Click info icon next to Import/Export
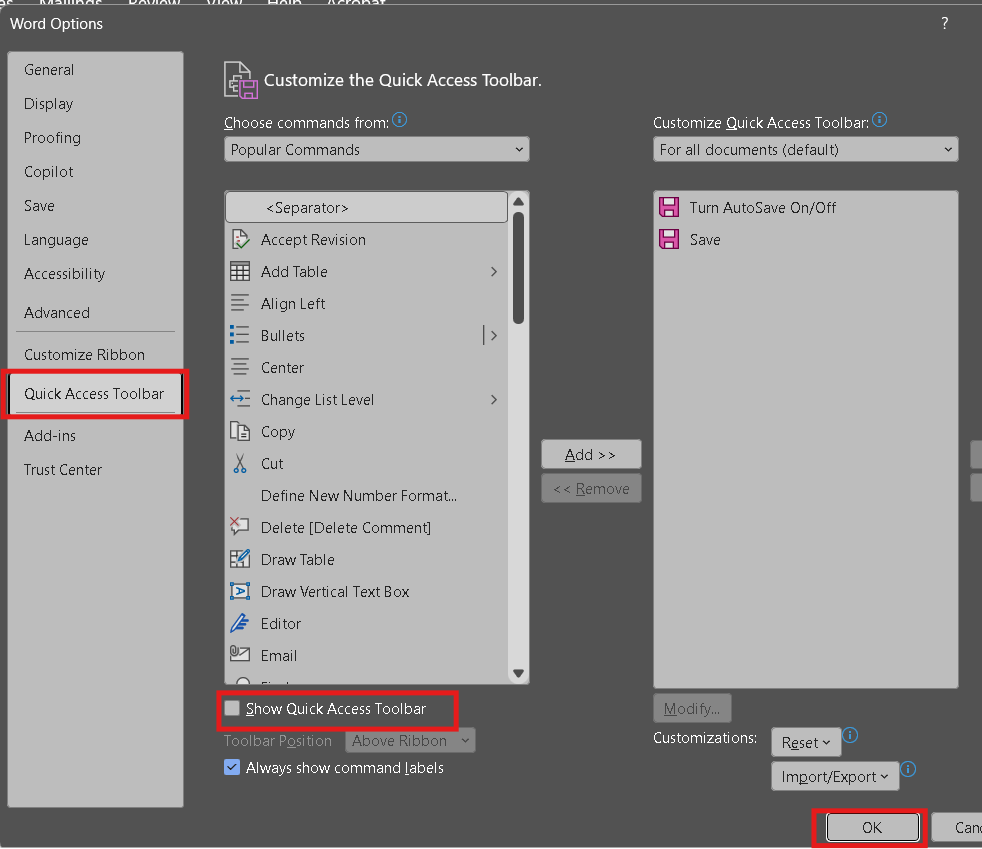 coord(908,769)
